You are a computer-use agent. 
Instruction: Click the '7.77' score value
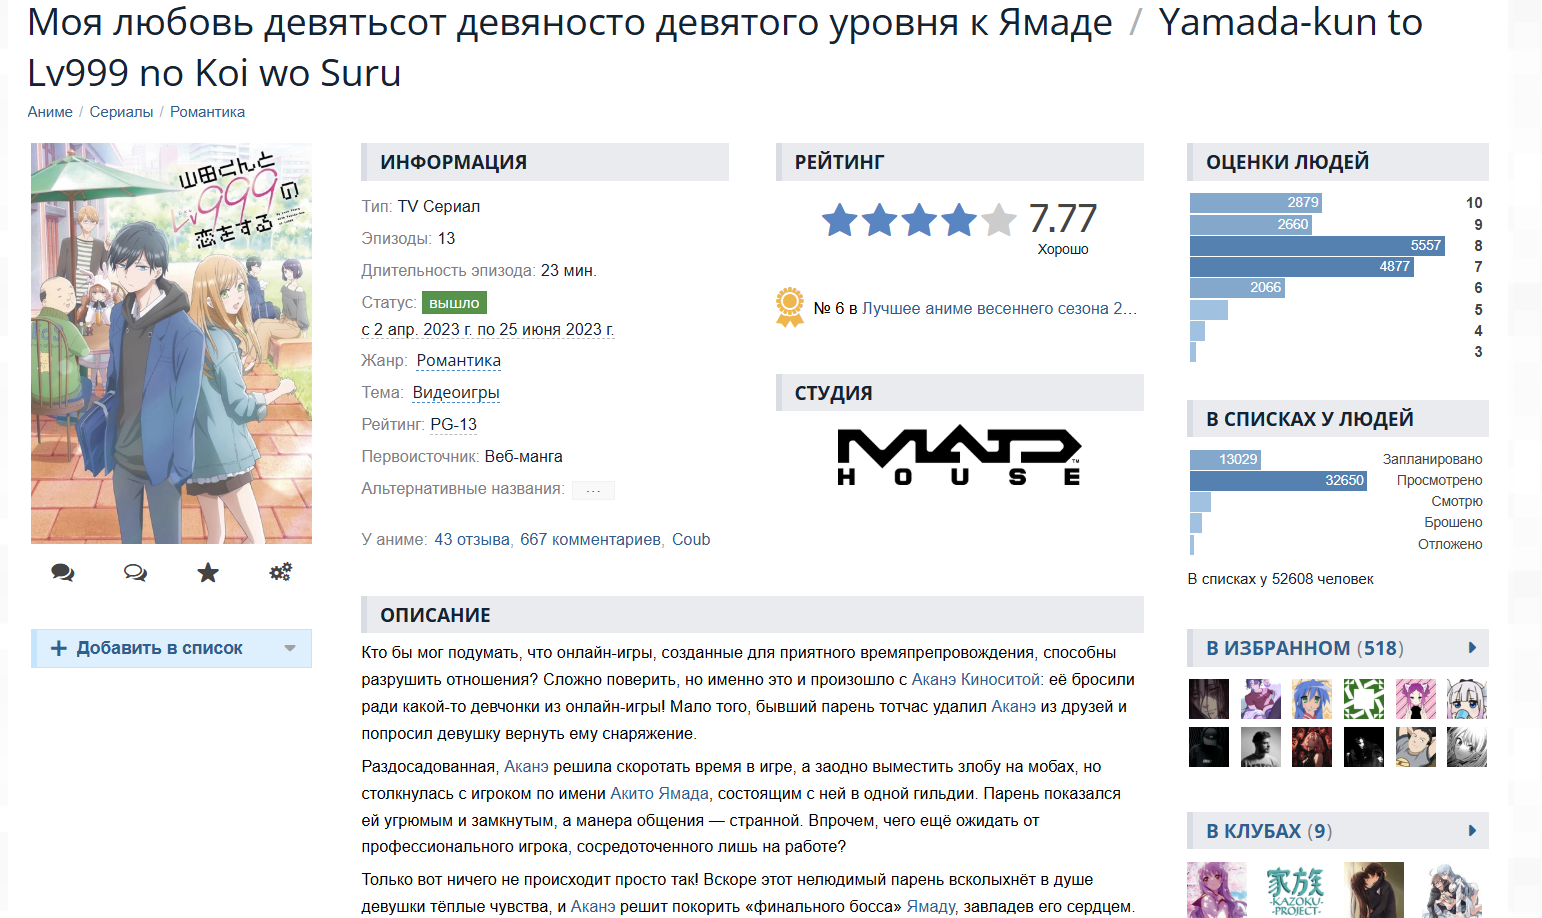(1063, 218)
